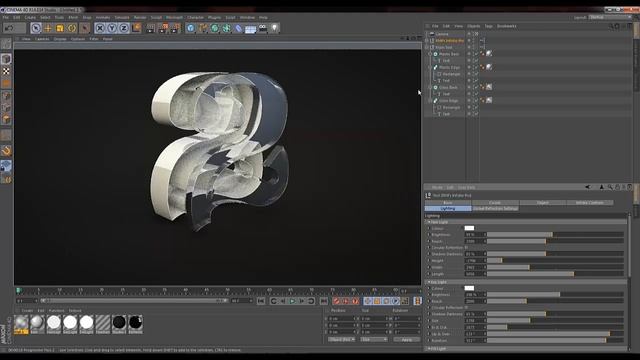Open the Window menu
This screenshot has height=360, width=640.
[247, 18]
